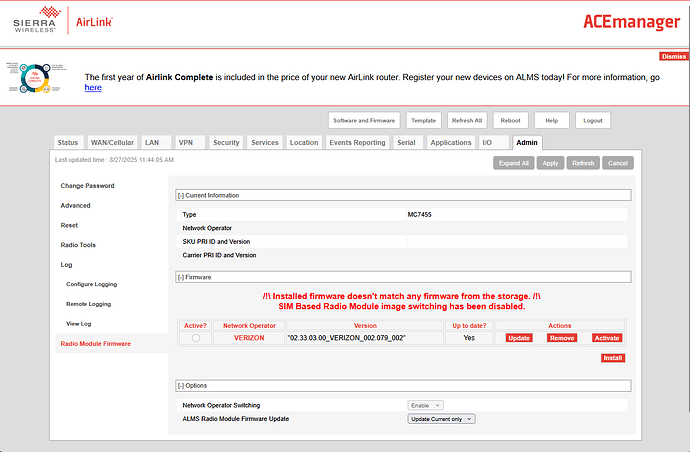Click the firmware version 02.33.03.00_VERIZON text
The image size is (690, 452).
(346, 338)
